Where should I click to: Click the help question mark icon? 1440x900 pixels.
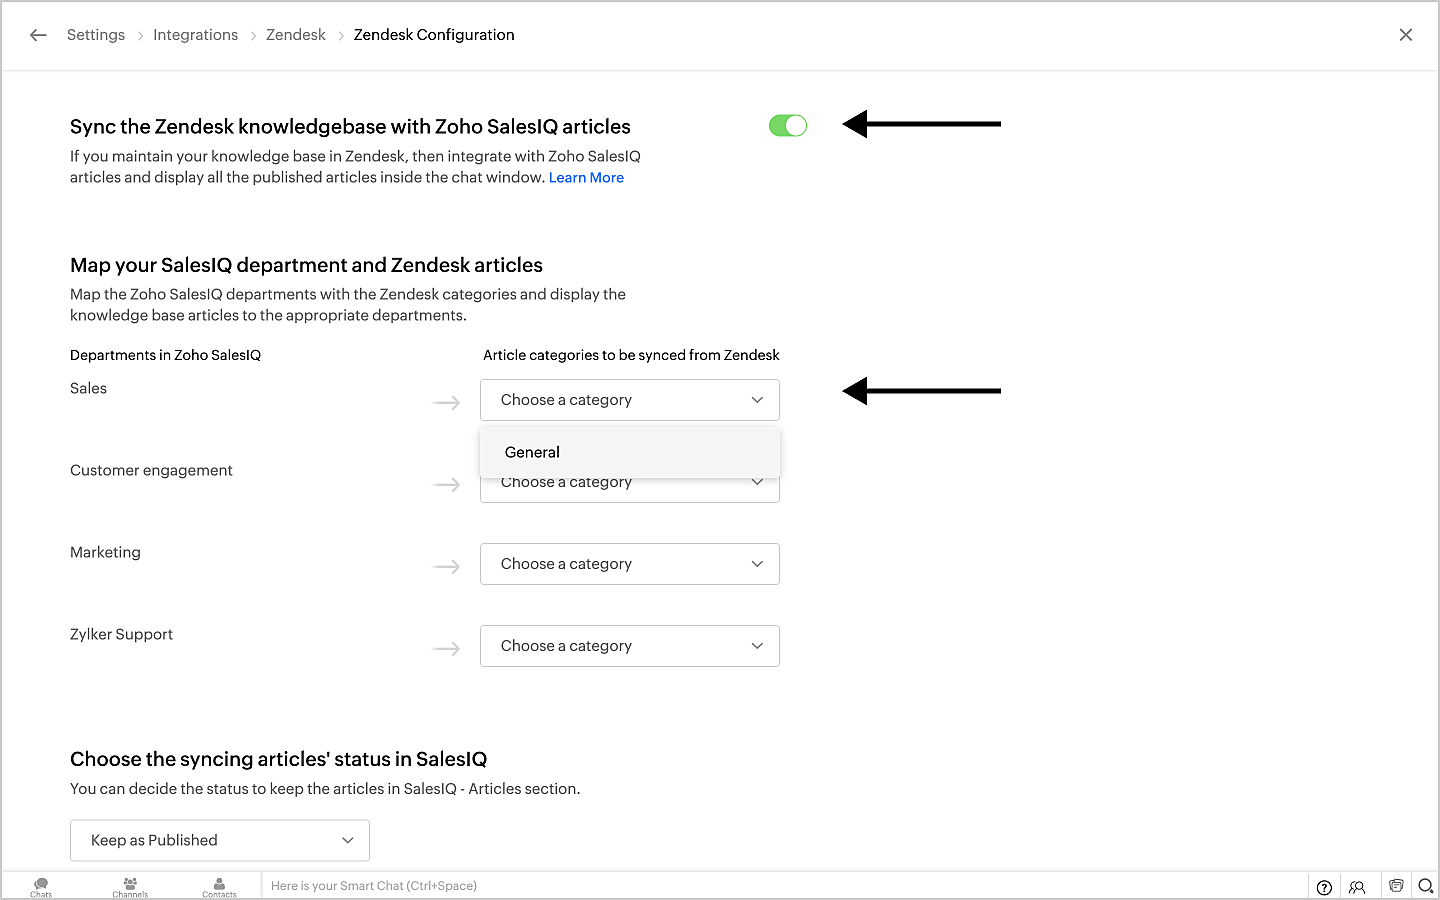[x=1324, y=887]
